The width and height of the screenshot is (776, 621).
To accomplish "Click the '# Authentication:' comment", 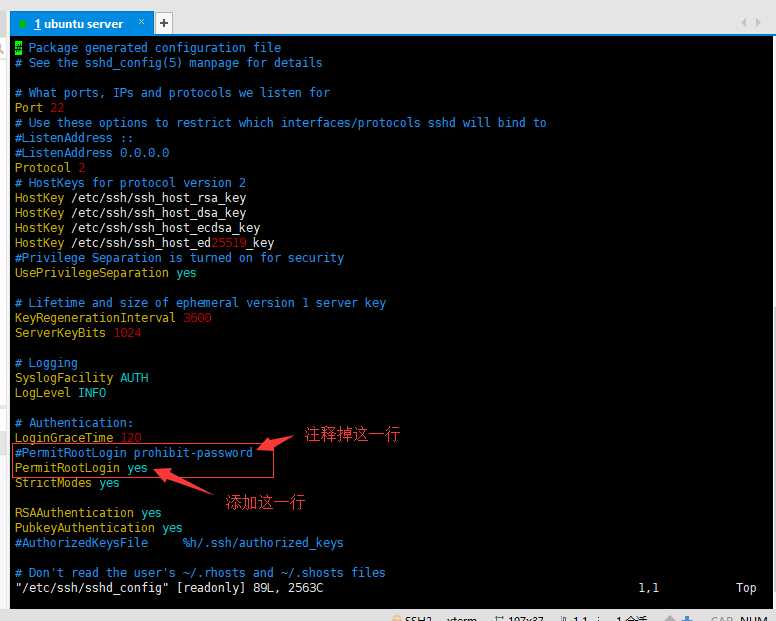I will coord(74,423).
